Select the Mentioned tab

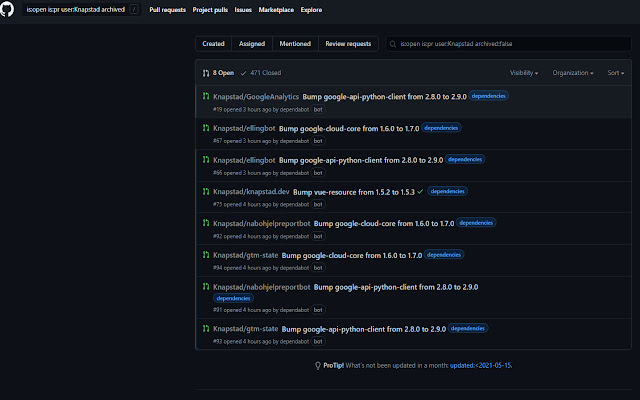[x=295, y=44]
